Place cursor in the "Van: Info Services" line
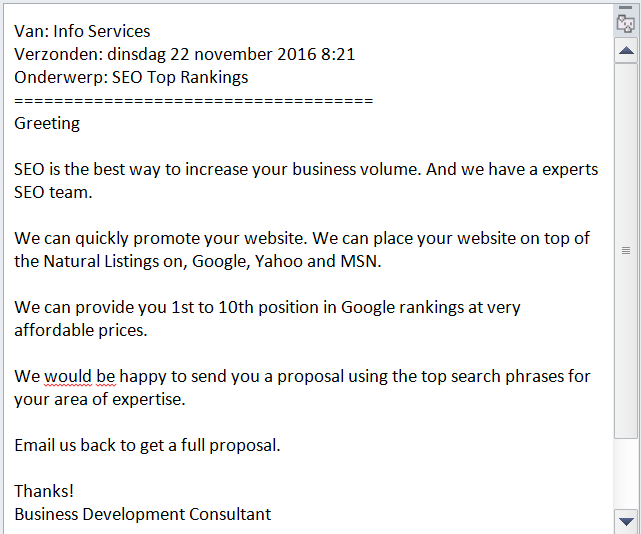This screenshot has width=641, height=534. [82, 31]
